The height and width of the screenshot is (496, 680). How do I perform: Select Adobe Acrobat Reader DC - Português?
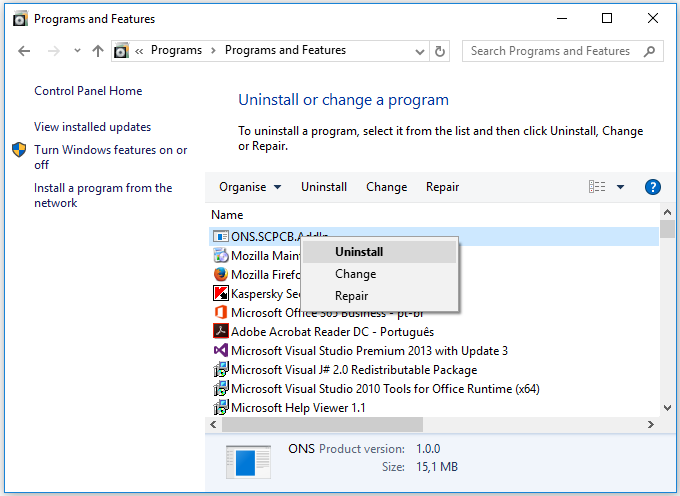pos(332,332)
